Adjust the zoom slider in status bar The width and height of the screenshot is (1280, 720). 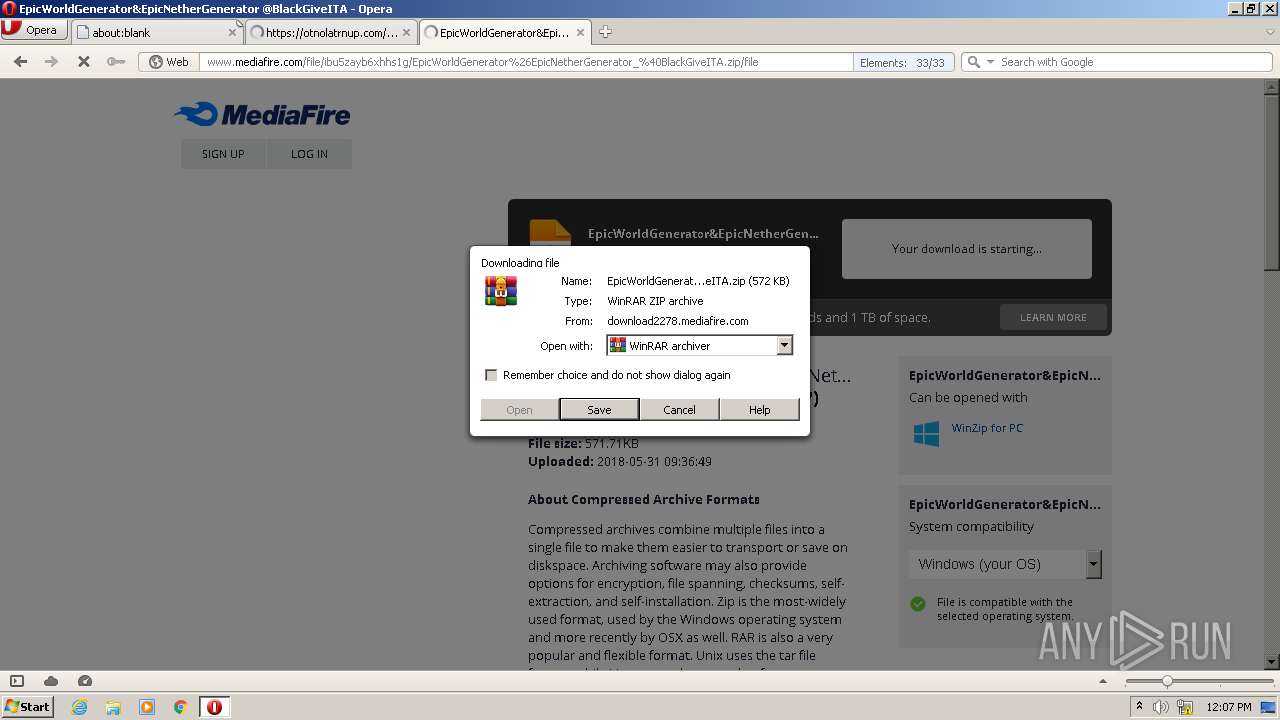click(x=1166, y=681)
